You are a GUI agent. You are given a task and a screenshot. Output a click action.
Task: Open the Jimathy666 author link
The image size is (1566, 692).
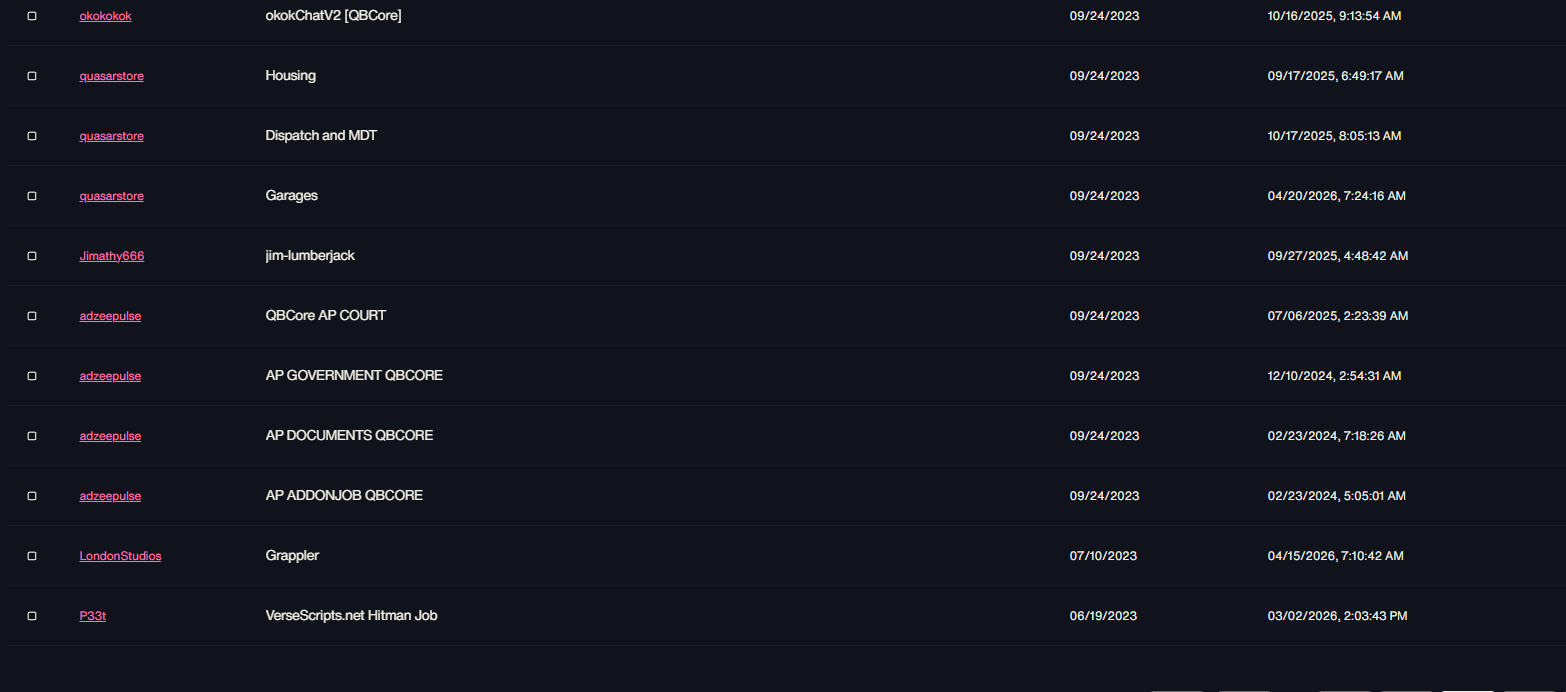click(112, 256)
